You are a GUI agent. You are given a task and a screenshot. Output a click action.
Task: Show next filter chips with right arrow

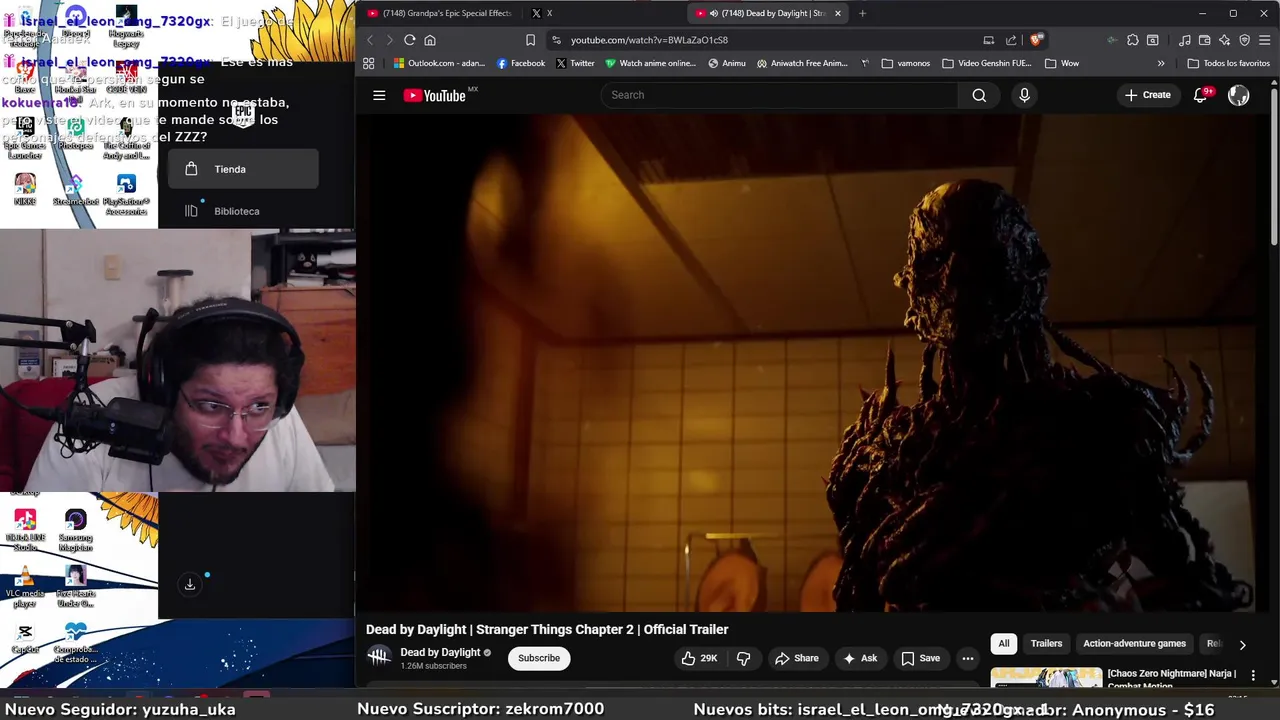coord(1242,645)
